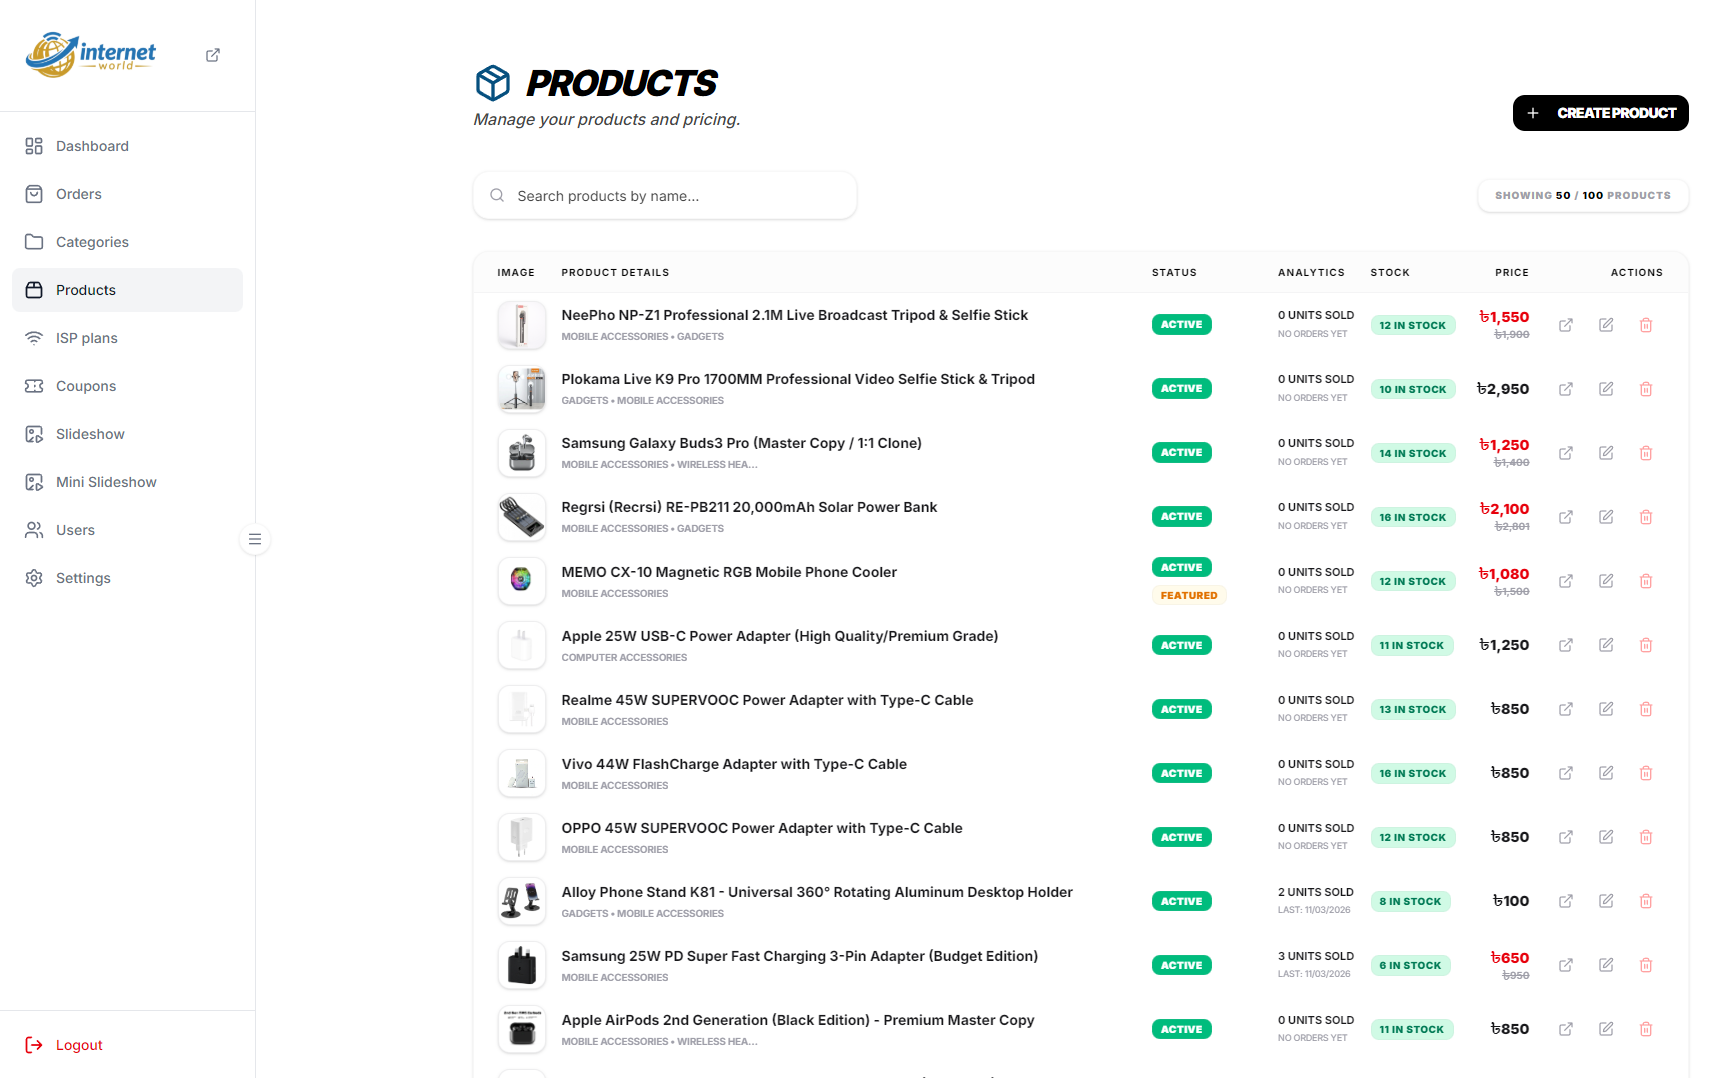Edit the MEMO CX-10 Phone Cooler entry
This screenshot has height=1078, width=1714.
point(1605,581)
